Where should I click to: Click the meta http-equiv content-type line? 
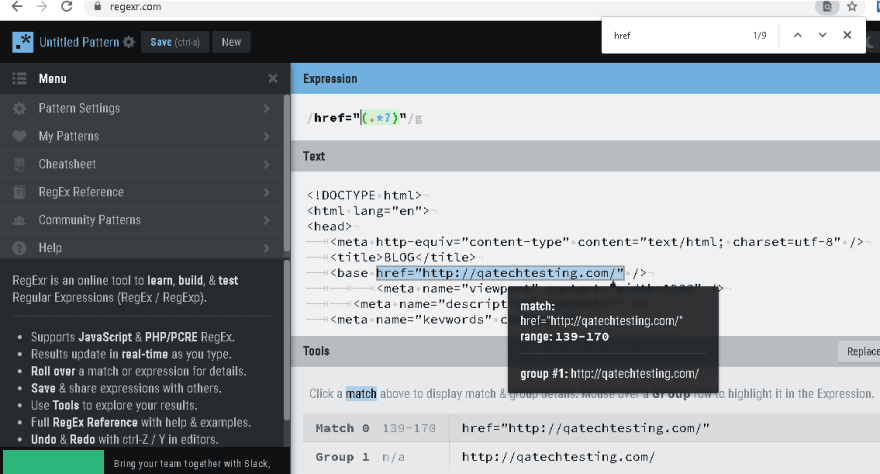(597, 242)
